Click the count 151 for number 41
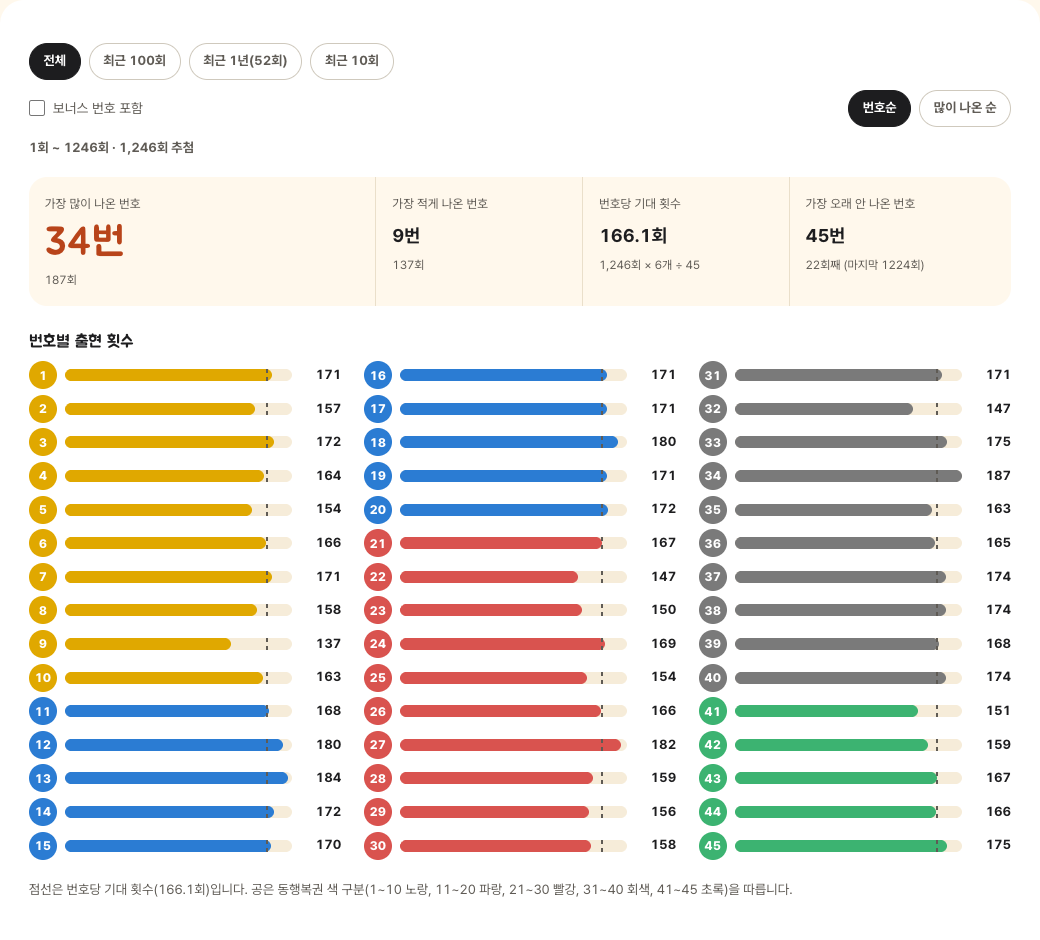Screen dimensions: 1040x940 pyautogui.click(x=998, y=710)
